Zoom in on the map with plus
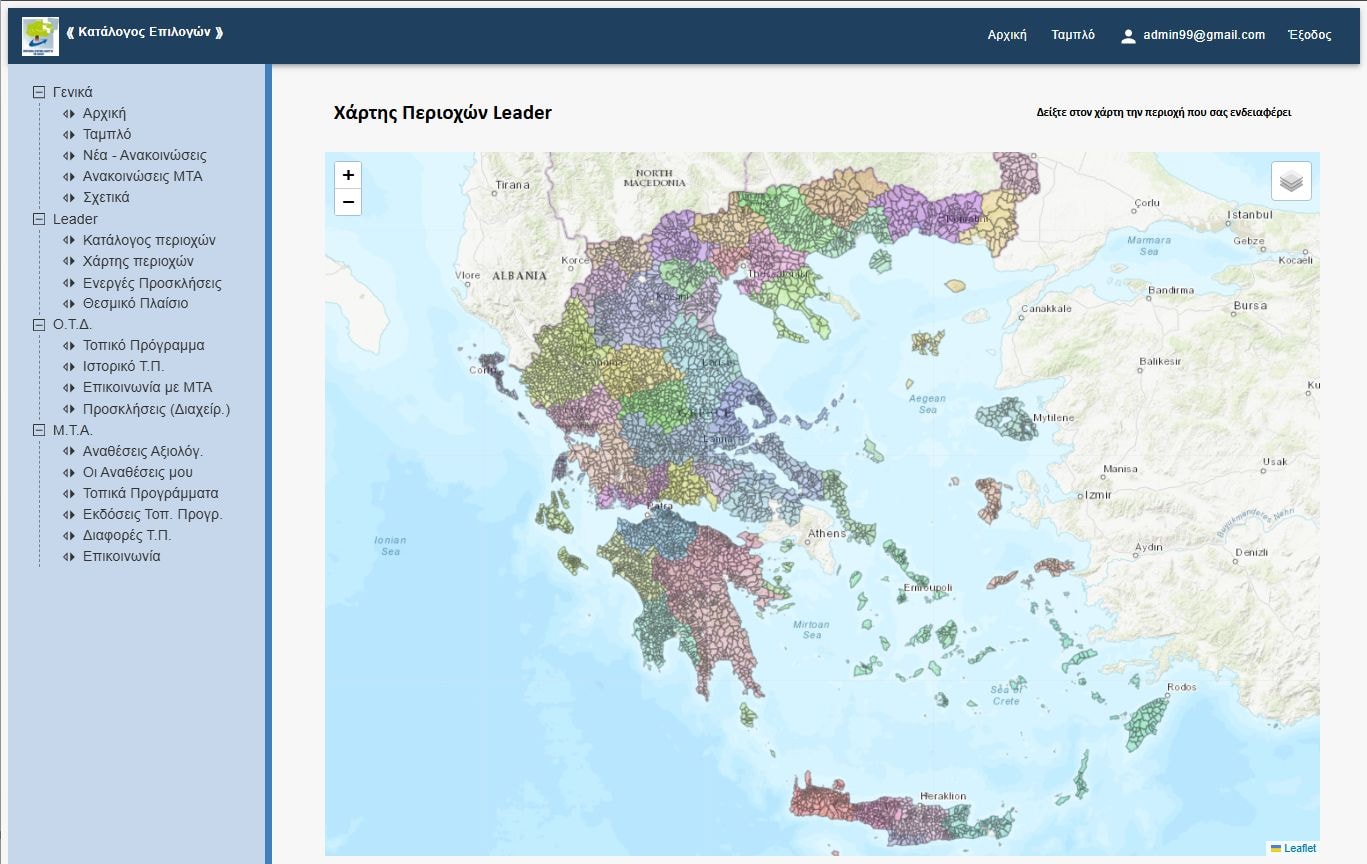The width and height of the screenshot is (1367, 864). (x=347, y=174)
